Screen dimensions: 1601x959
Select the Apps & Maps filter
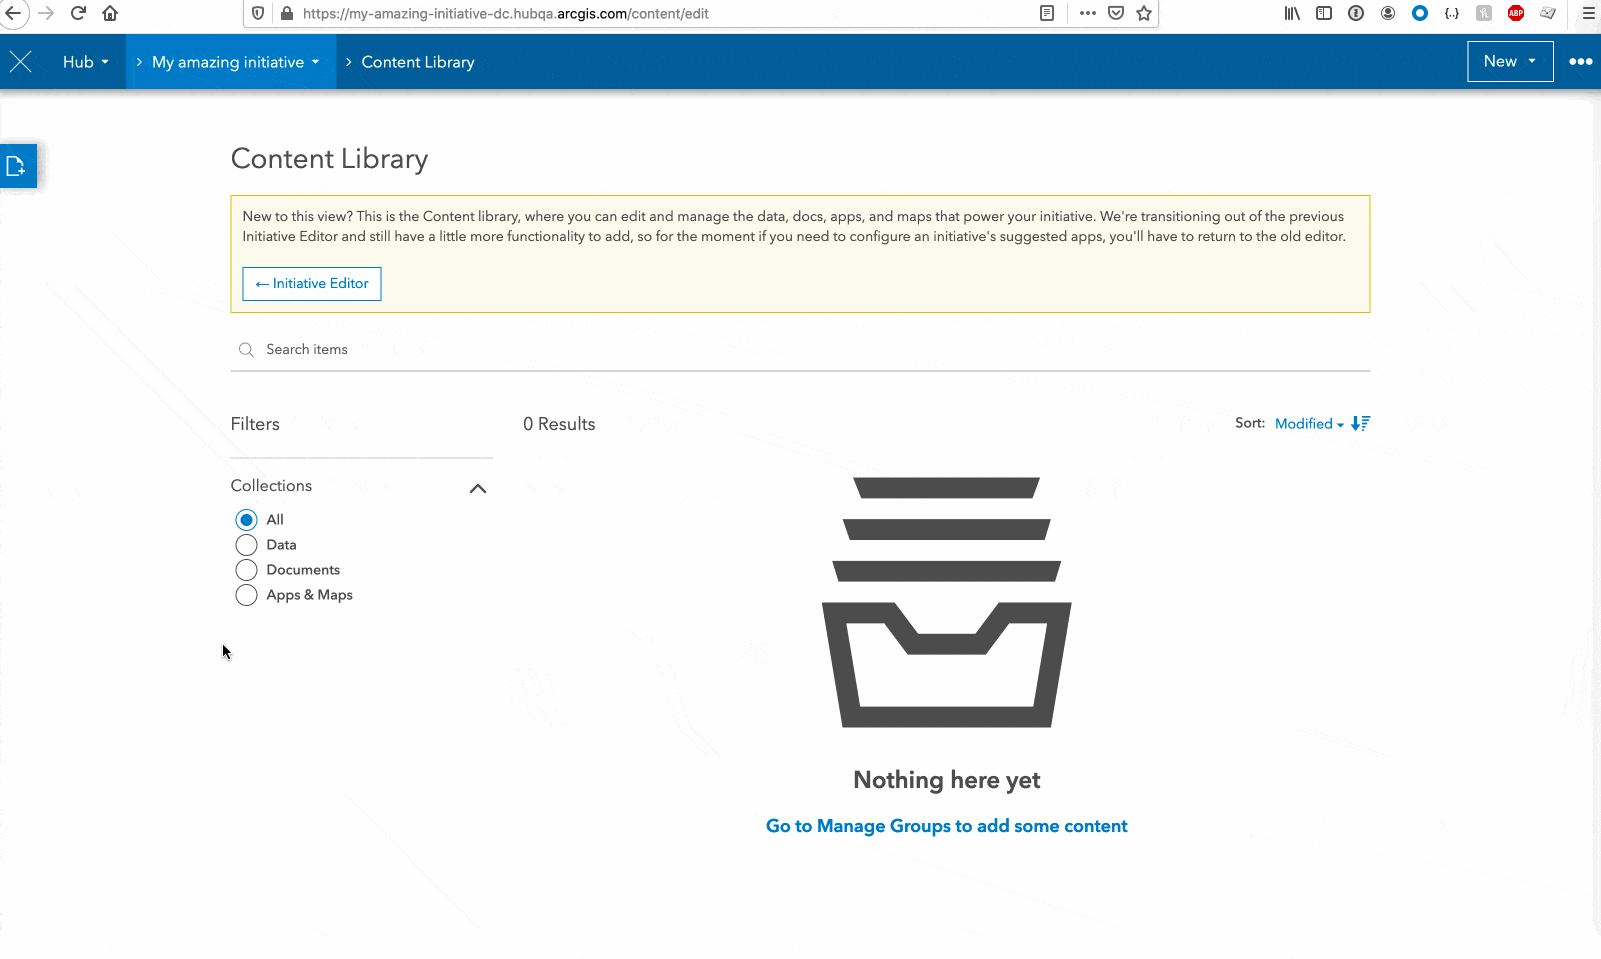point(246,595)
